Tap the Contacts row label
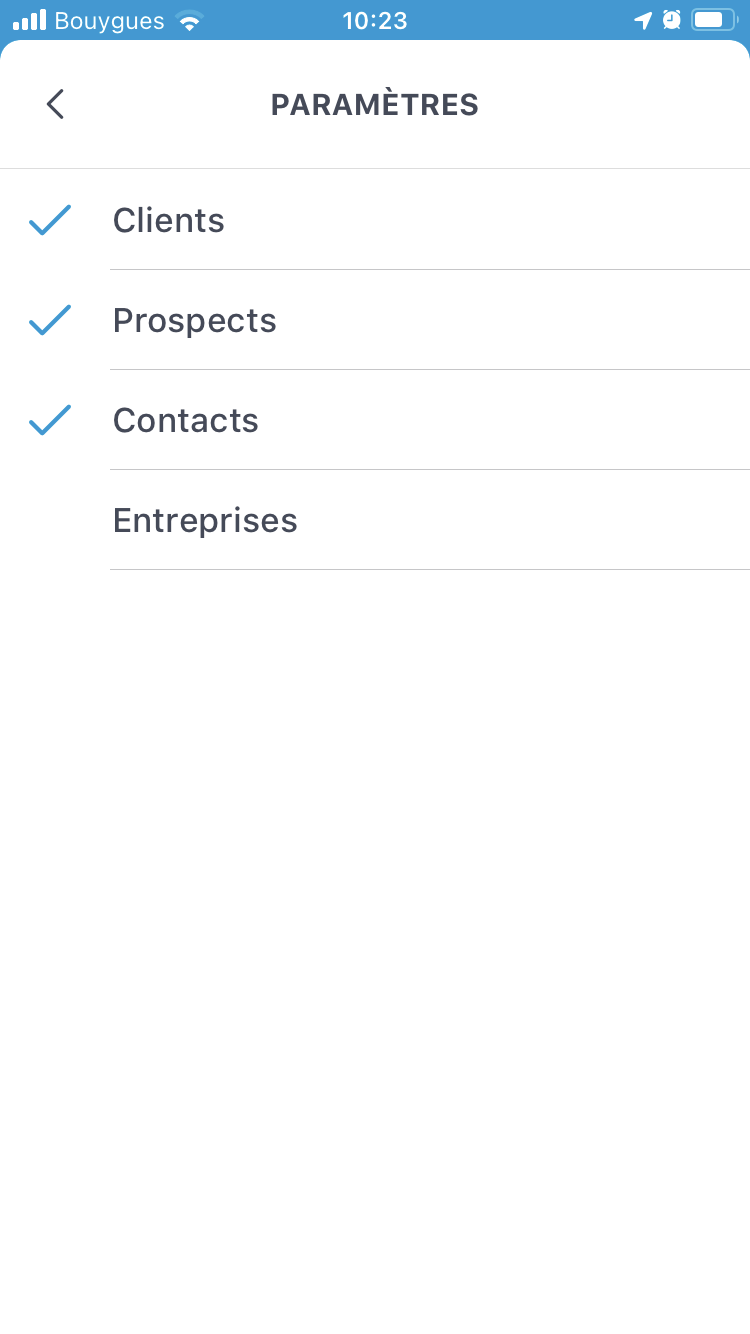The height and width of the screenshot is (1334, 750). click(185, 420)
